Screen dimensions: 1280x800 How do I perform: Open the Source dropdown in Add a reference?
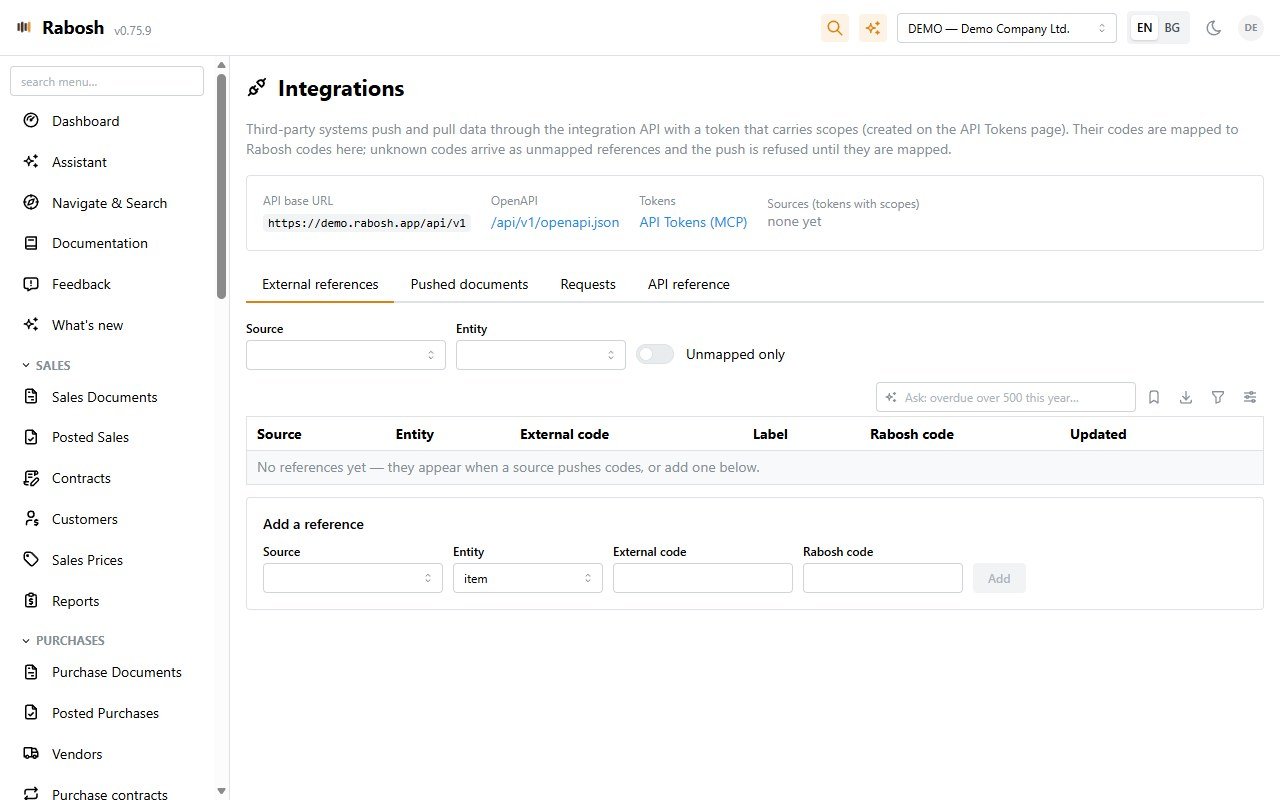click(x=353, y=578)
